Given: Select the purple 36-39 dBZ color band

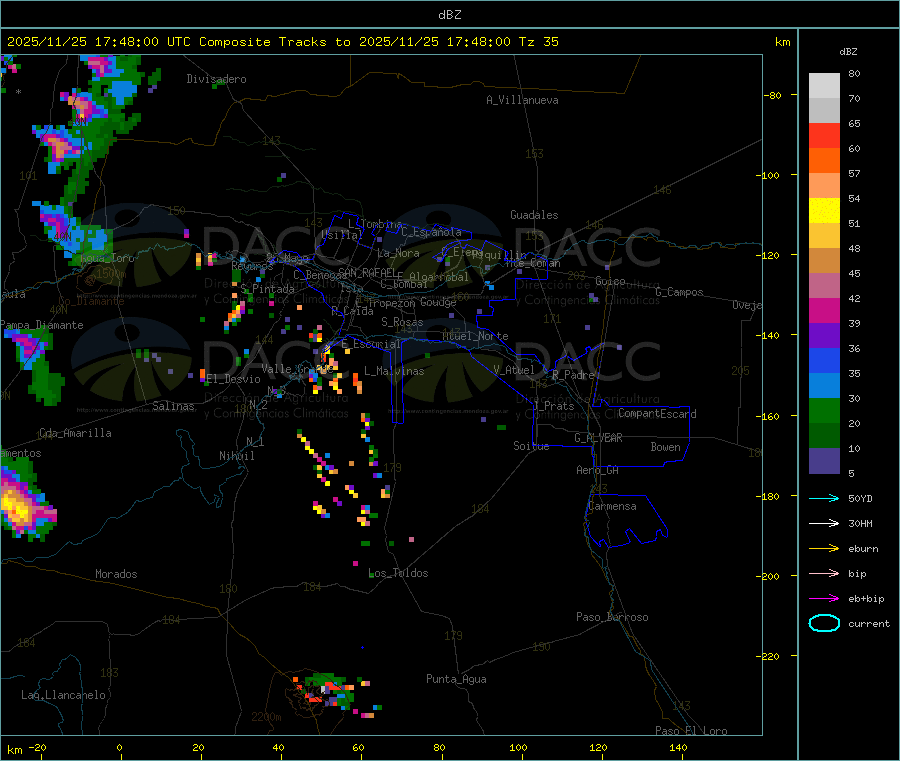Looking at the screenshot, I should click(824, 336).
